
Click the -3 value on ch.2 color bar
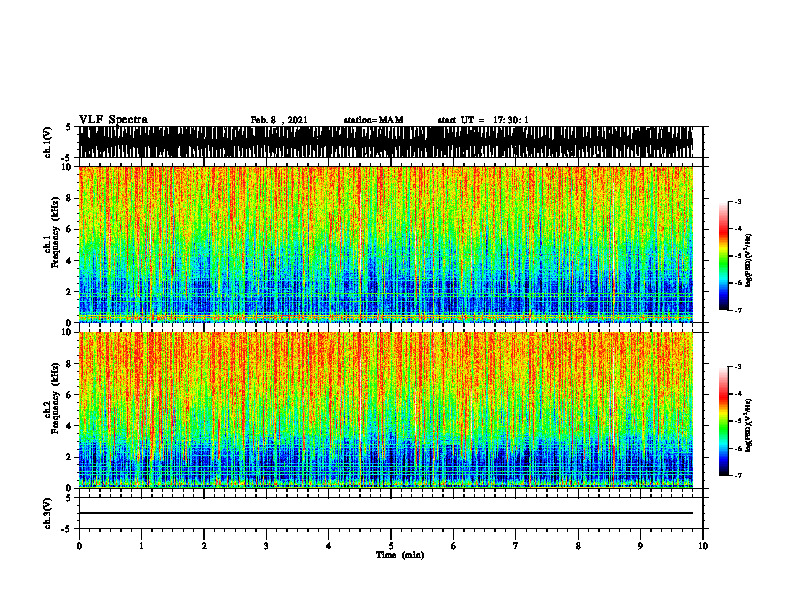(x=738, y=367)
